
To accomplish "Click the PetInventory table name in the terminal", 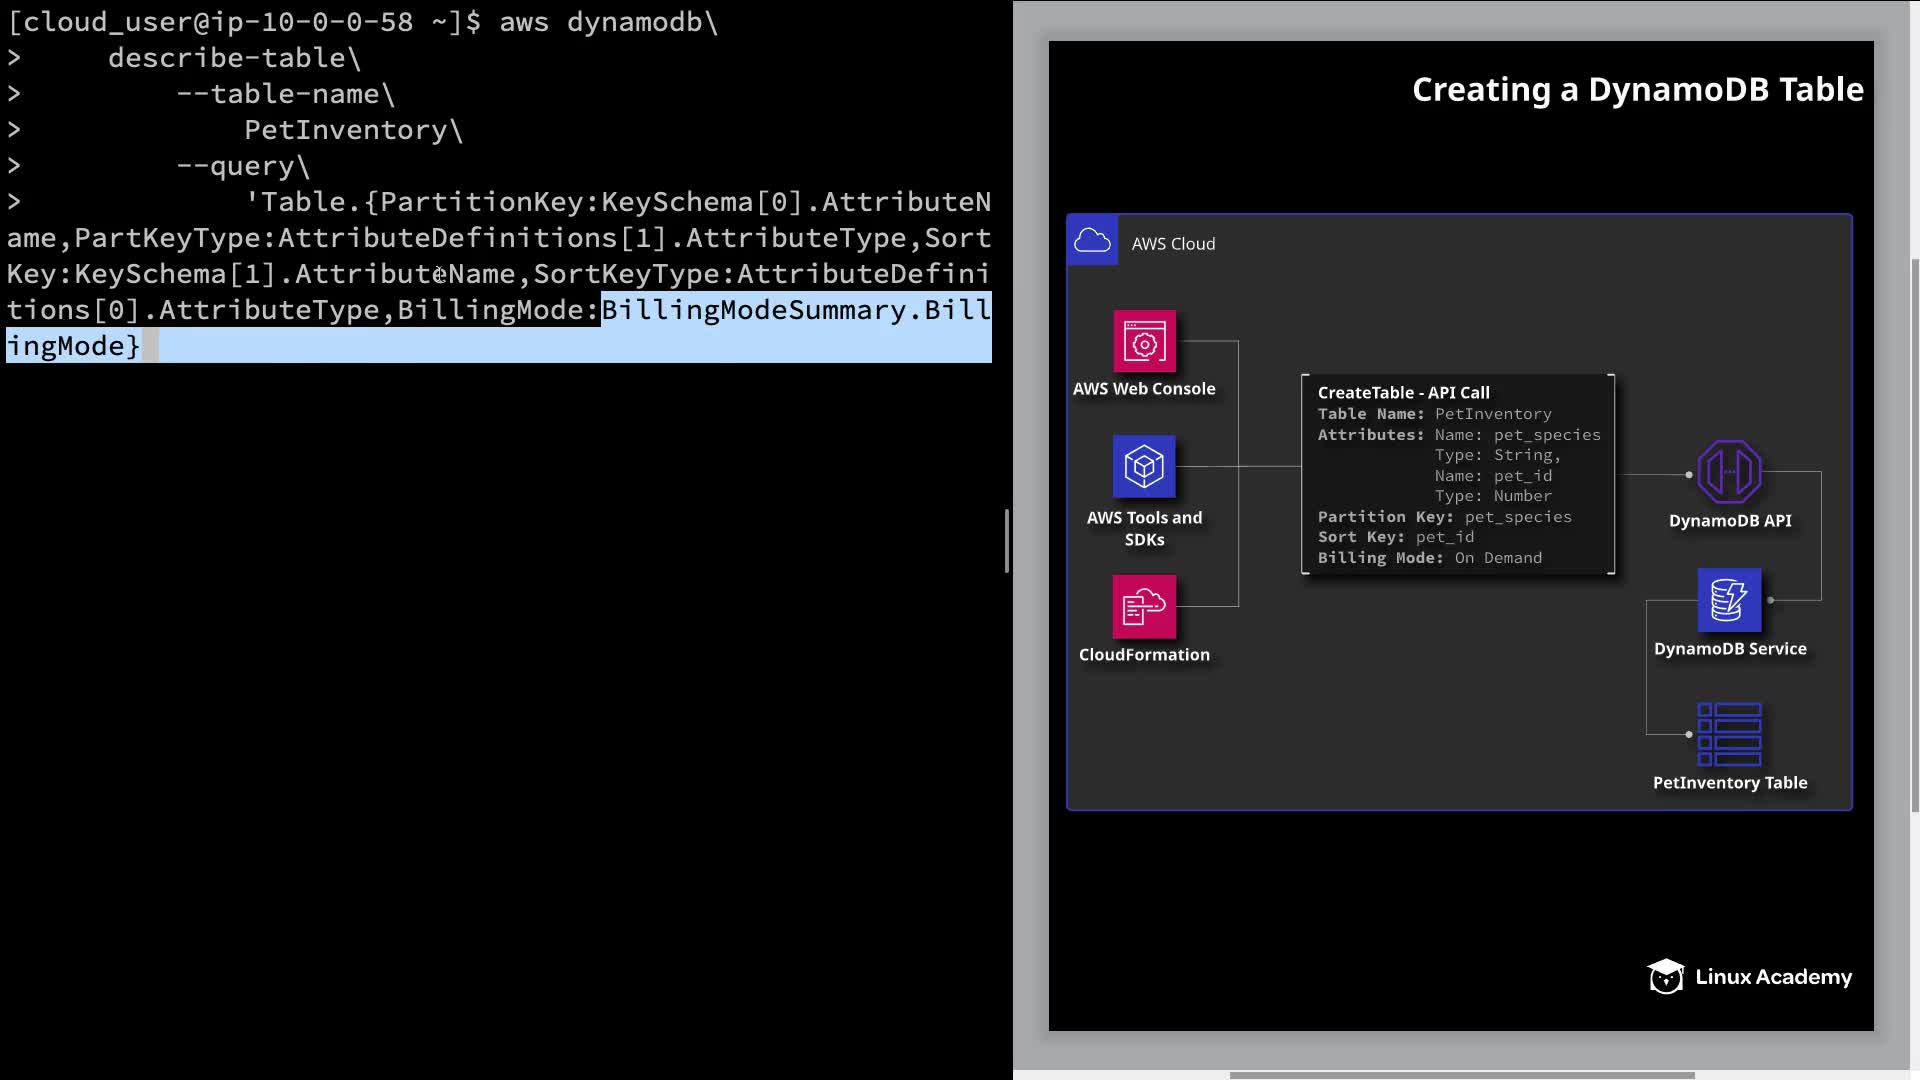I will (346, 130).
